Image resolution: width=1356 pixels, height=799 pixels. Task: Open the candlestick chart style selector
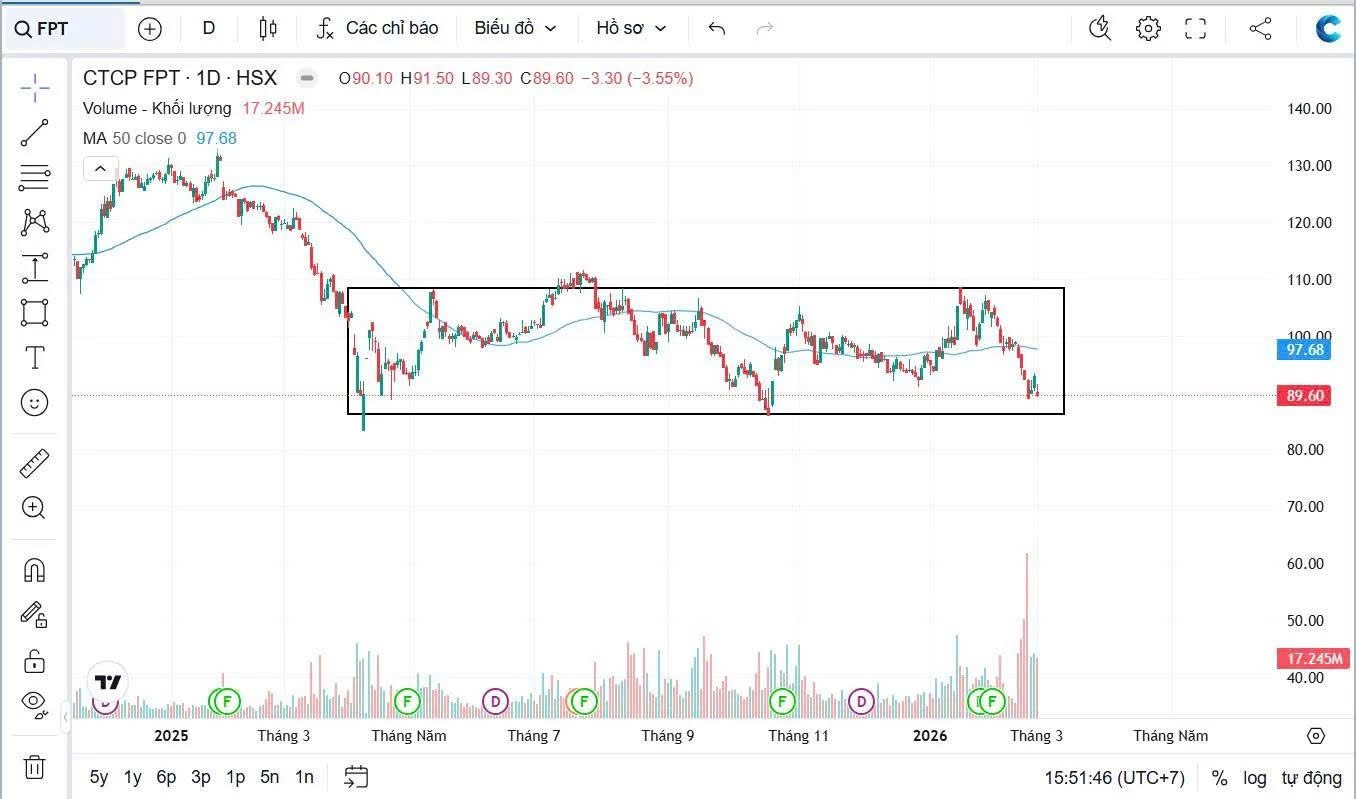point(267,28)
